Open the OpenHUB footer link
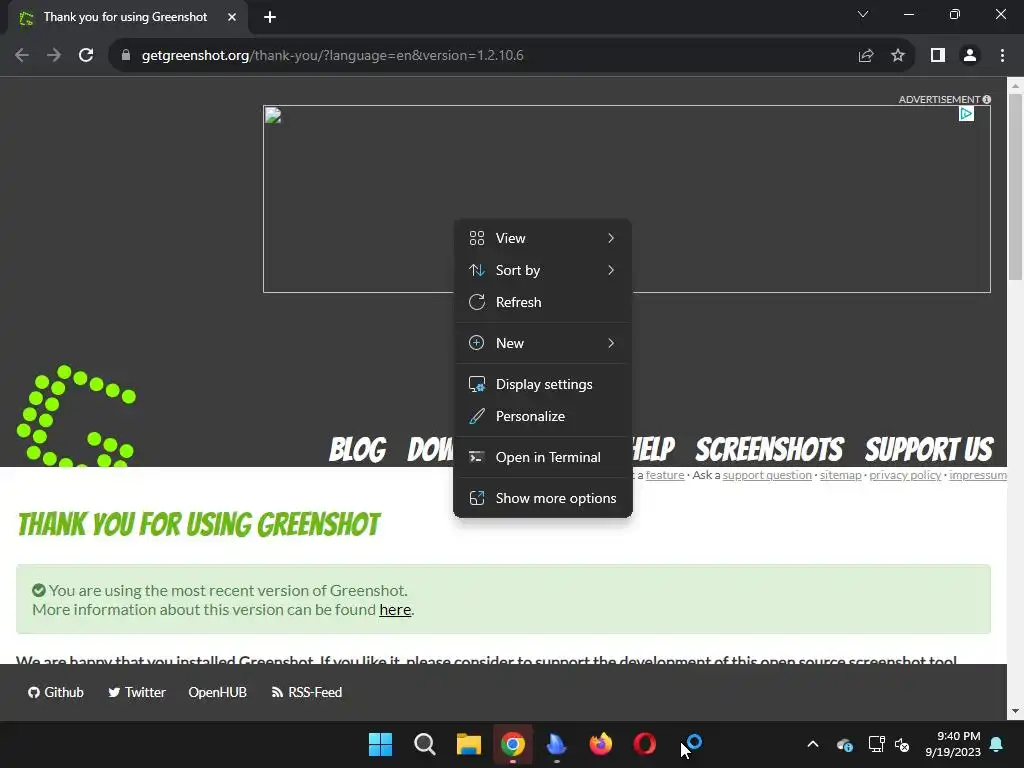Screen dimensions: 1024x768 [217, 692]
